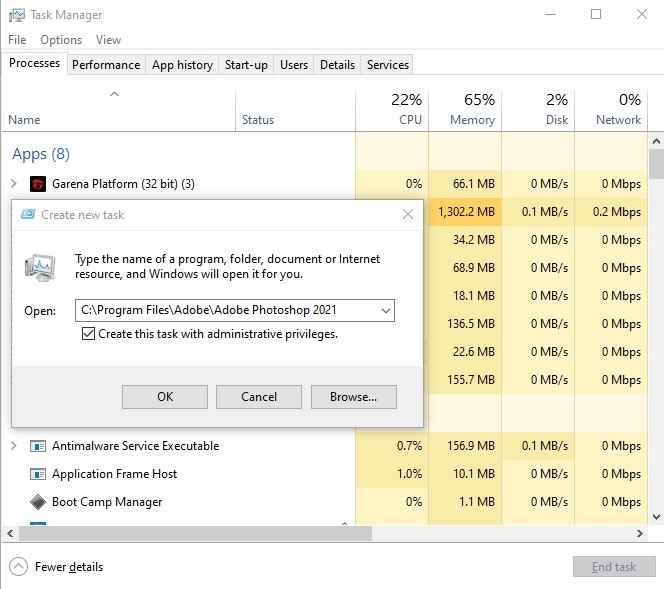Click the Fewer details link
The image size is (664, 589).
pos(69,567)
